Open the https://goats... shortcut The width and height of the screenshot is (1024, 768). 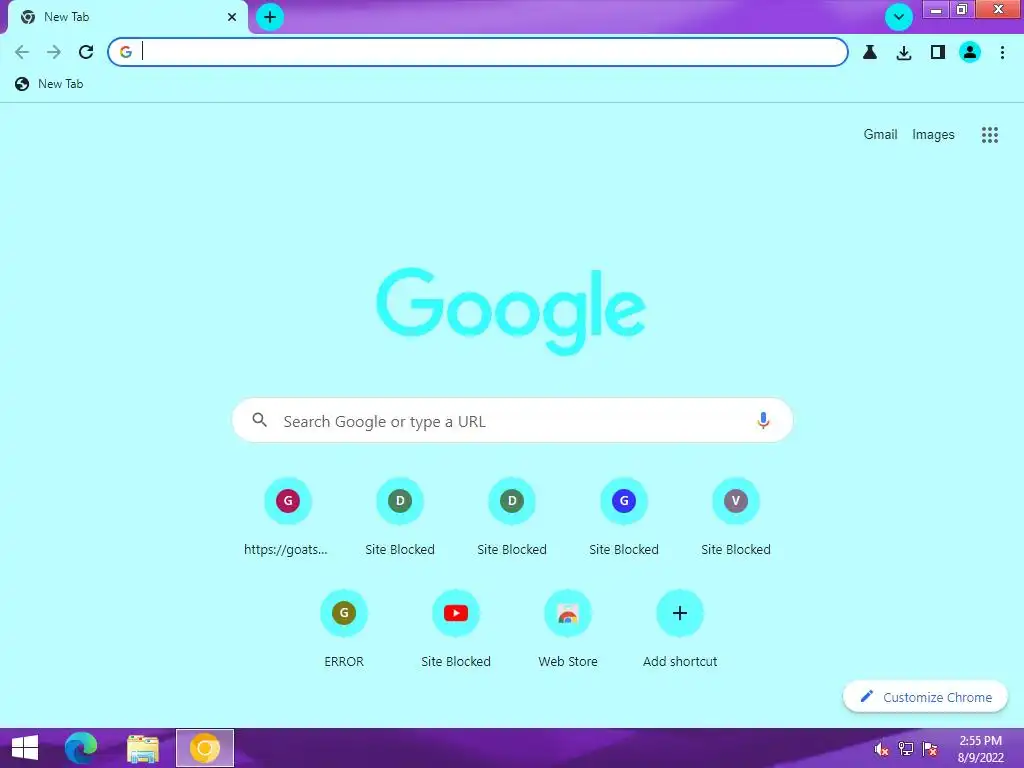point(287,517)
